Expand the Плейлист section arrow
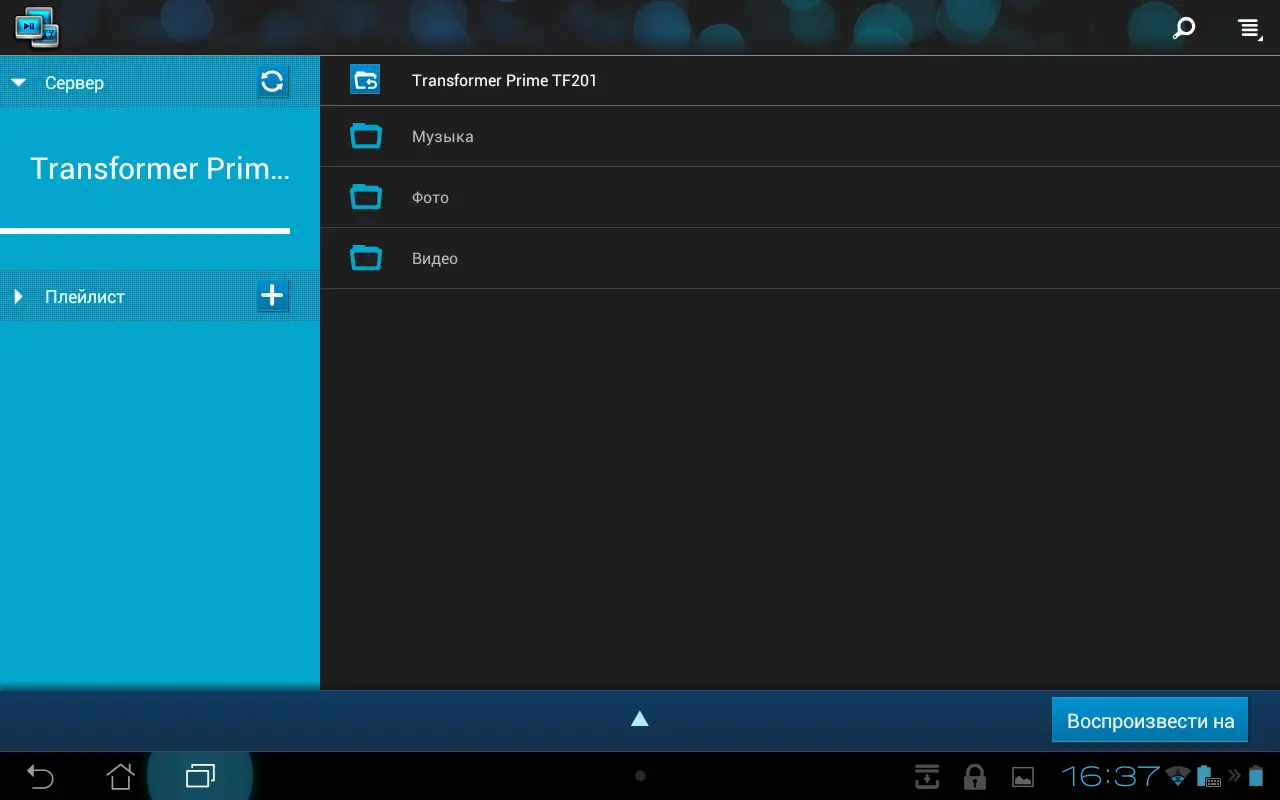This screenshot has width=1280, height=800. pyautogui.click(x=18, y=297)
